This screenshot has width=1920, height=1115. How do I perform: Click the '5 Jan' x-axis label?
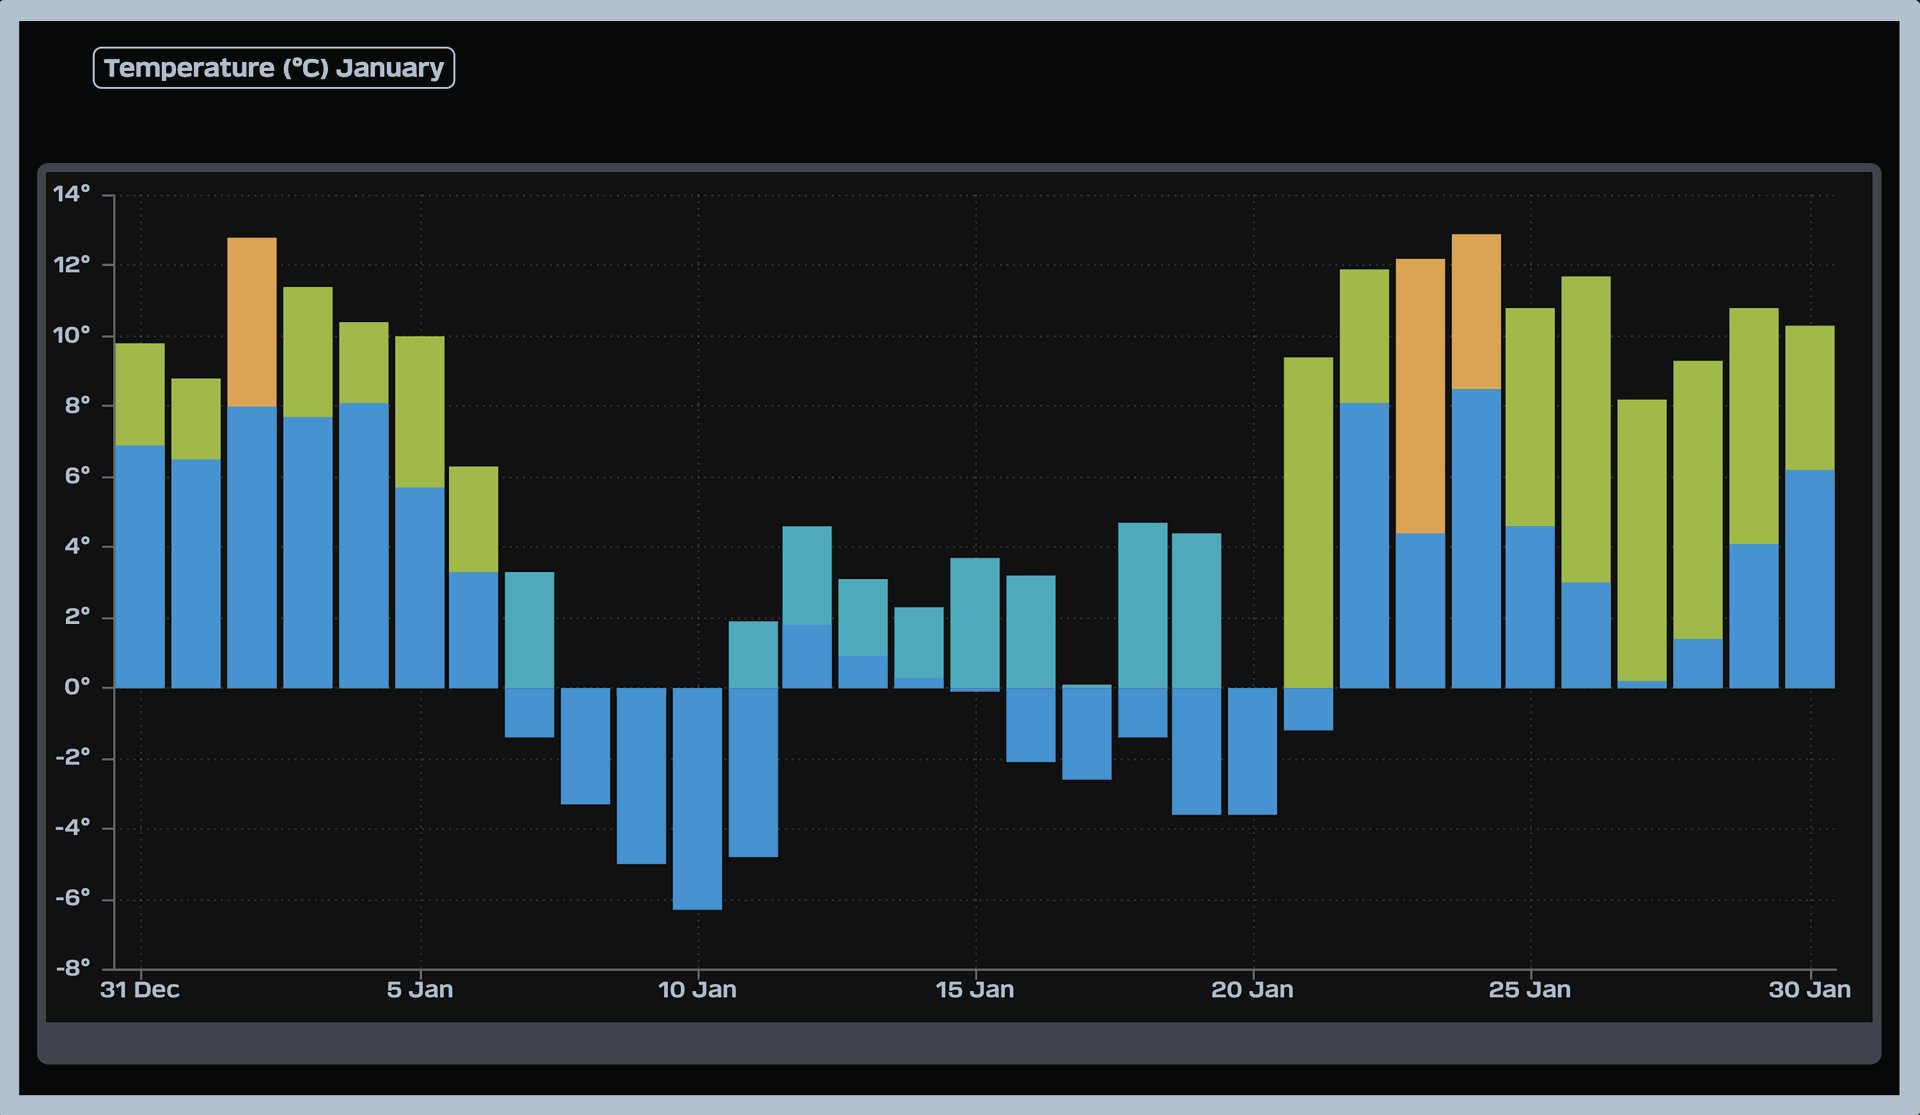[420, 990]
